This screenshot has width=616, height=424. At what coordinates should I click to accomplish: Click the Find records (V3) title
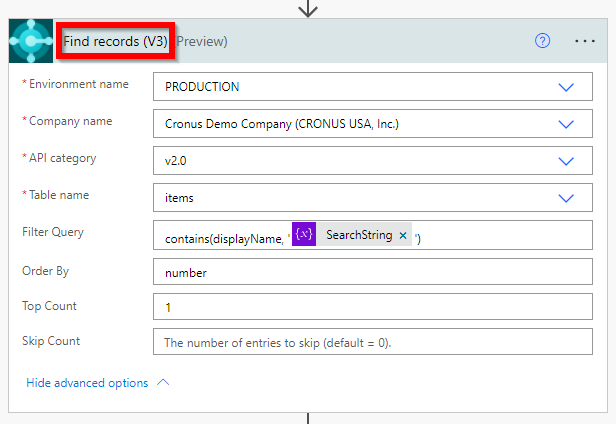click(115, 41)
